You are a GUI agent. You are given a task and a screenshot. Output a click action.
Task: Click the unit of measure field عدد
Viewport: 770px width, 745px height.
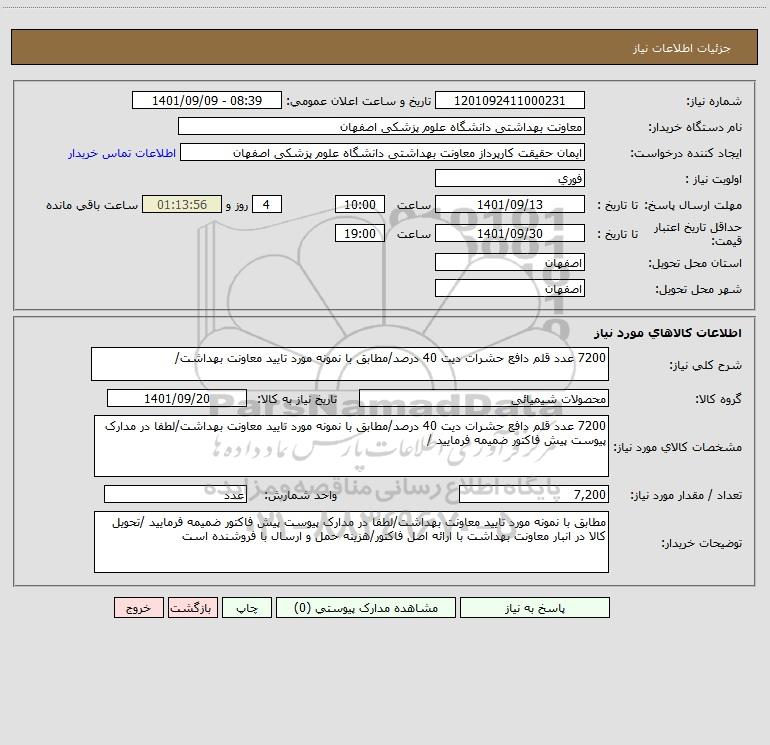point(175,494)
